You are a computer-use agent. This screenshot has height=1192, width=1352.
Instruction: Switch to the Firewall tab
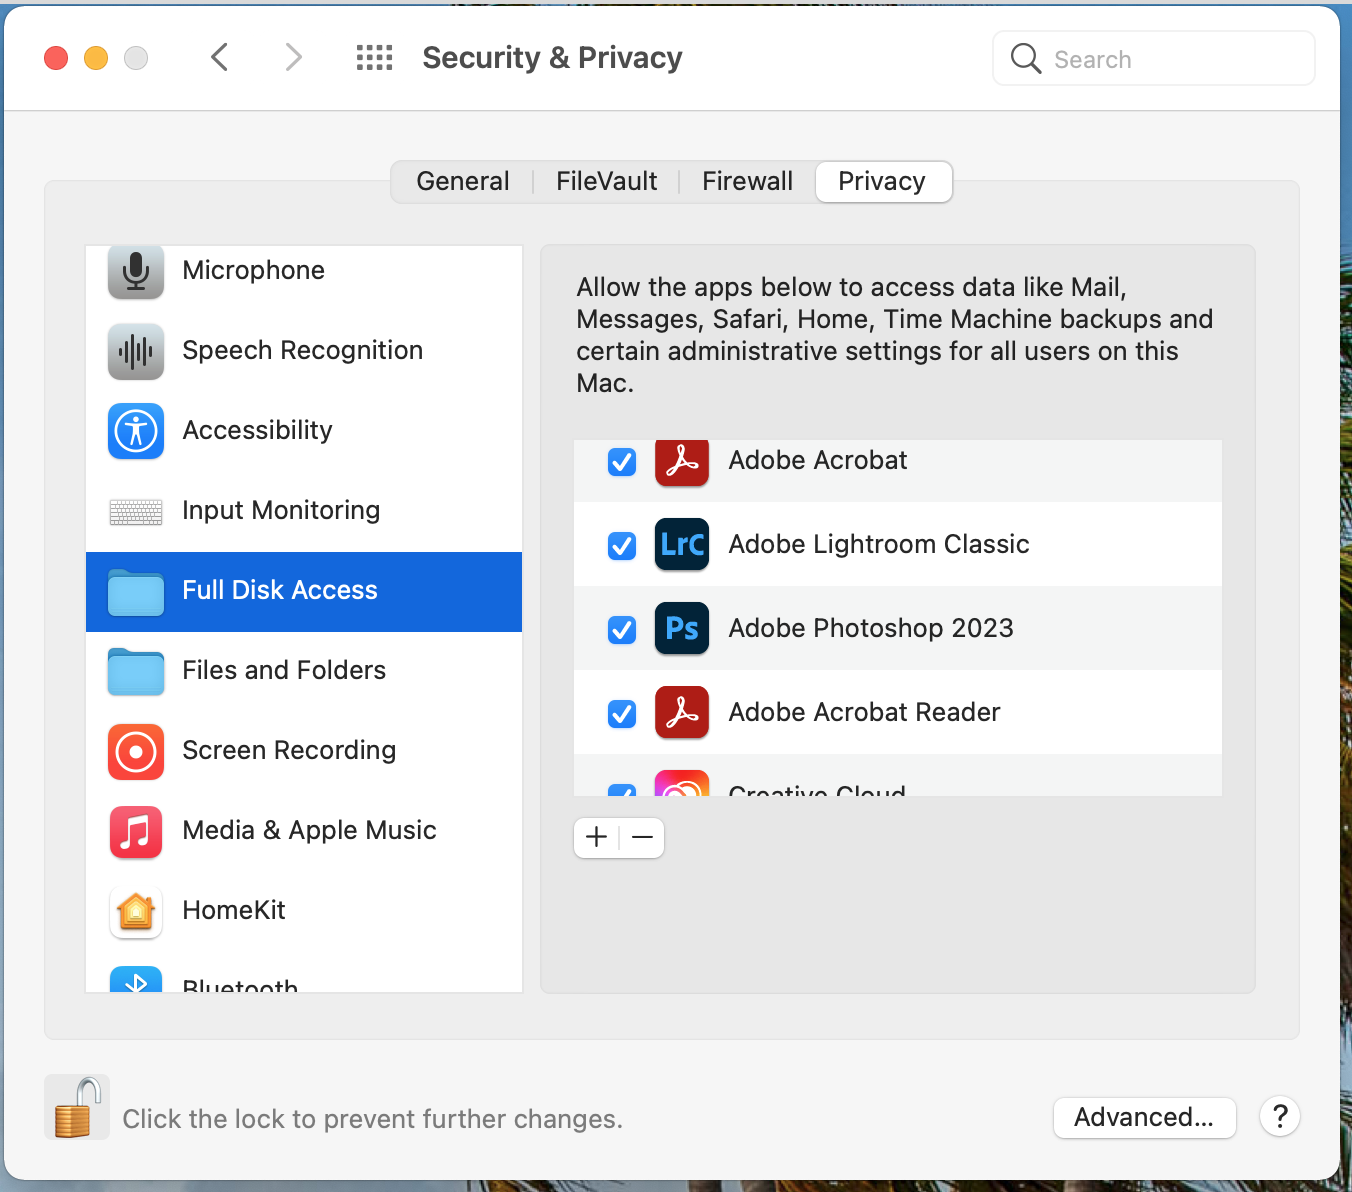(x=747, y=181)
